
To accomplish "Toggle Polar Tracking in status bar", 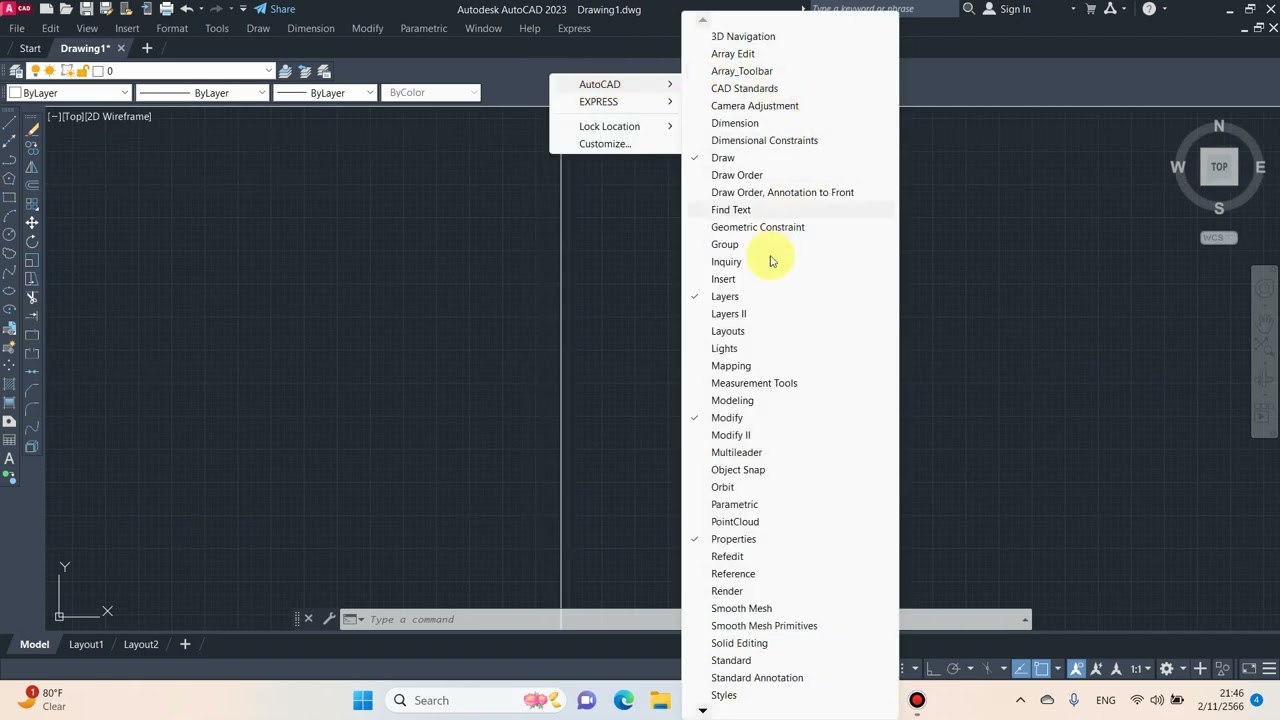I will coord(954,668).
